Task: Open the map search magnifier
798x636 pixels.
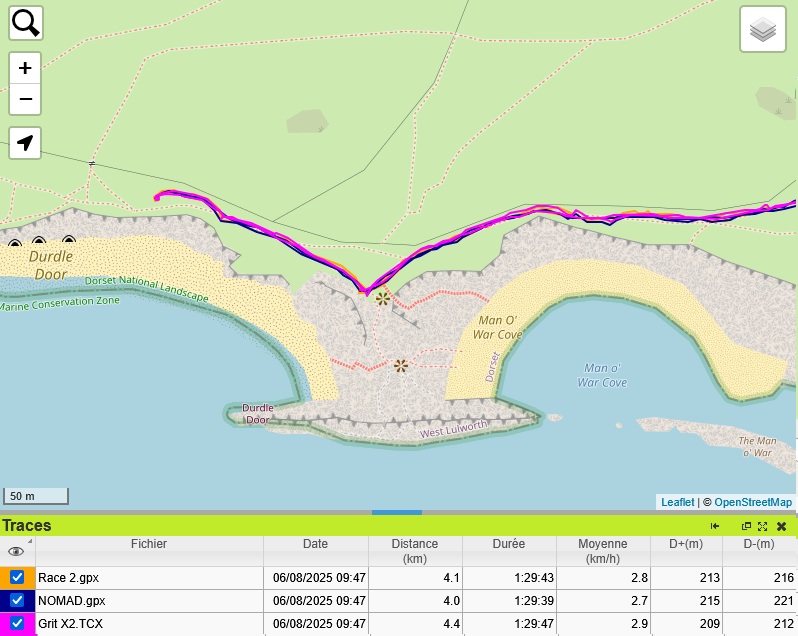Action: click(x=25, y=23)
